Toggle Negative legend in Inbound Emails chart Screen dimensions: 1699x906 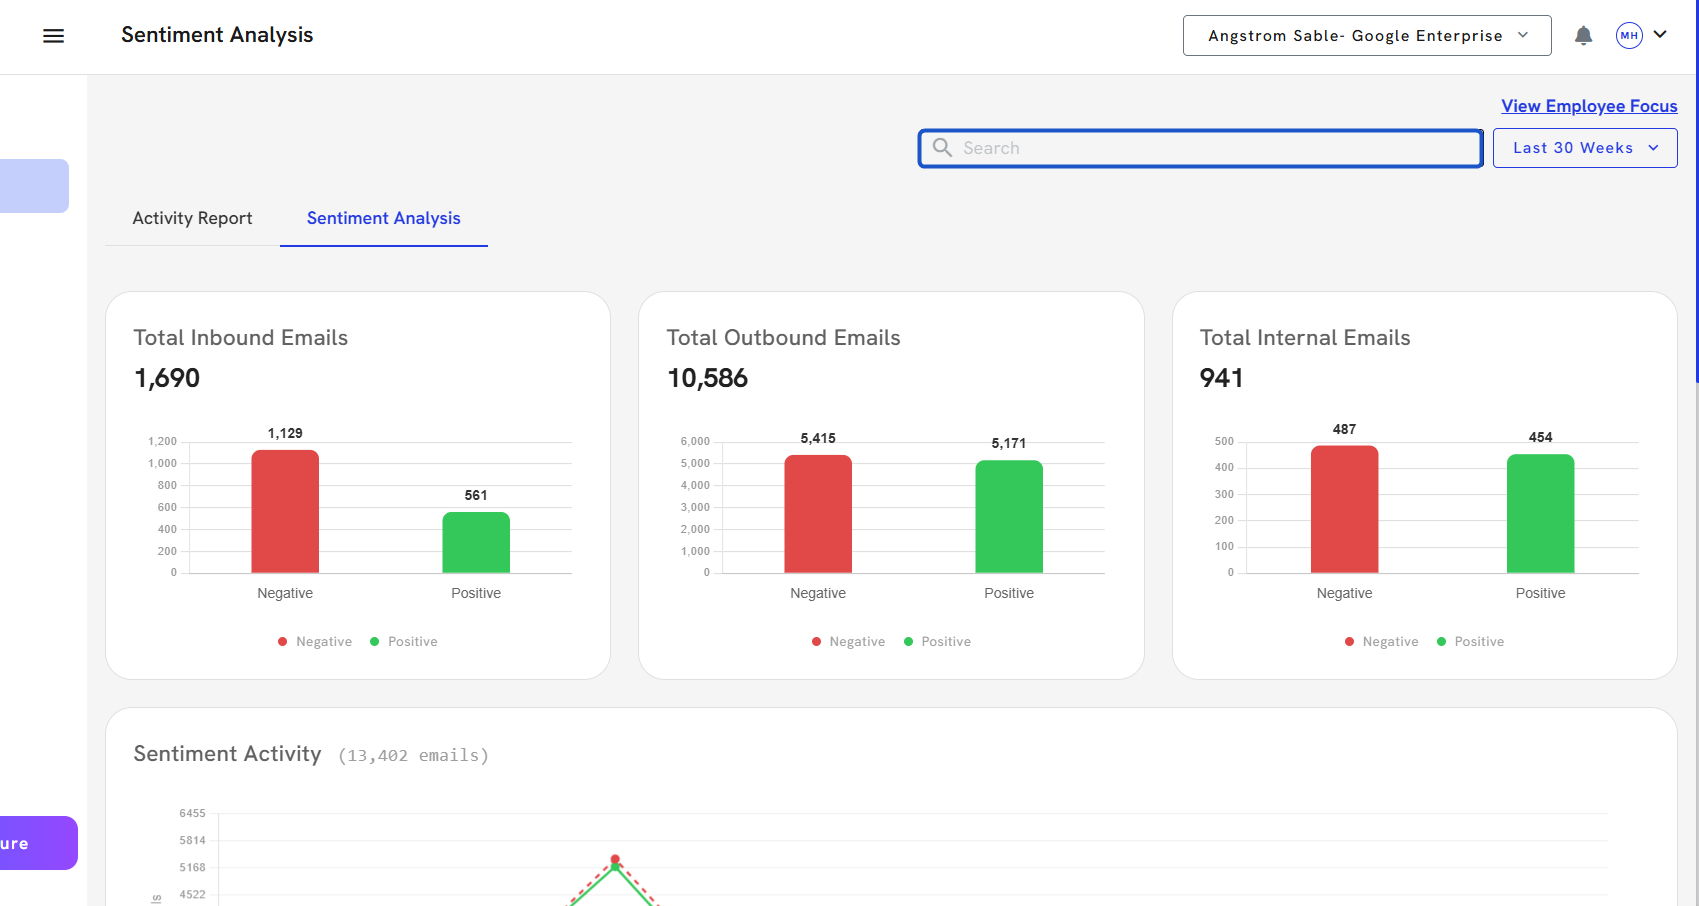click(315, 642)
